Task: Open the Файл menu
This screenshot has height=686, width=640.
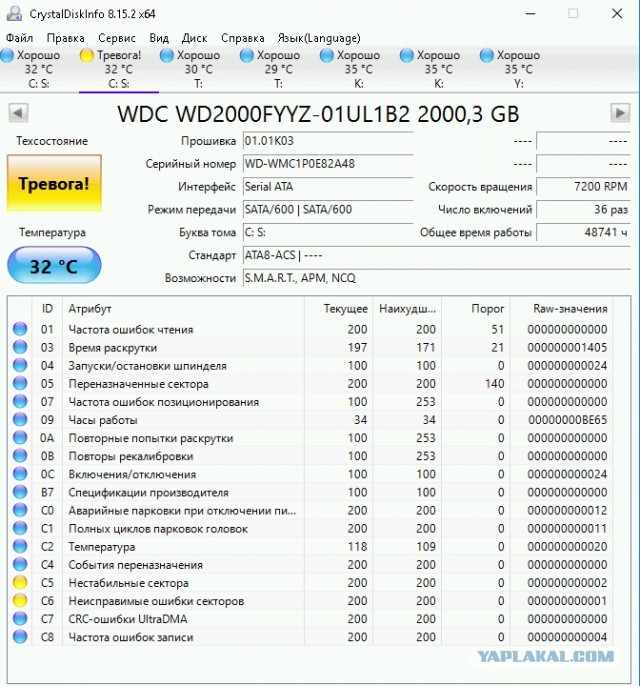Action: (x=19, y=38)
